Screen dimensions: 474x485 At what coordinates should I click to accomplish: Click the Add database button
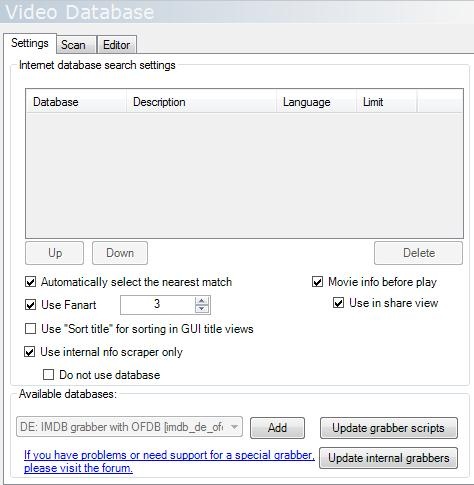pyautogui.click(x=277, y=428)
